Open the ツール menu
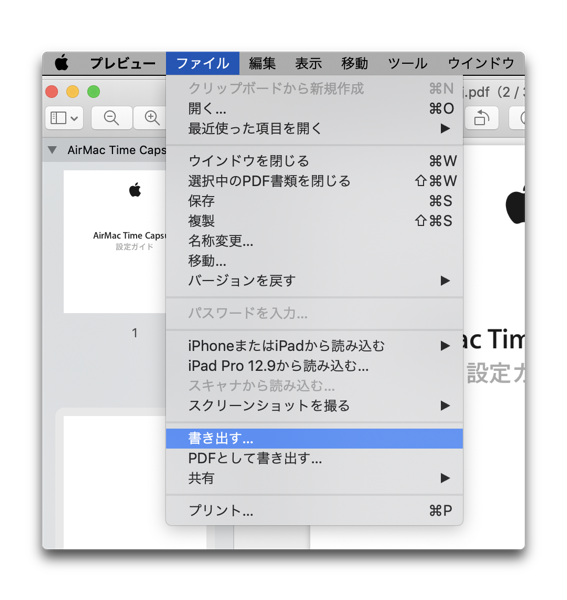 coord(407,63)
